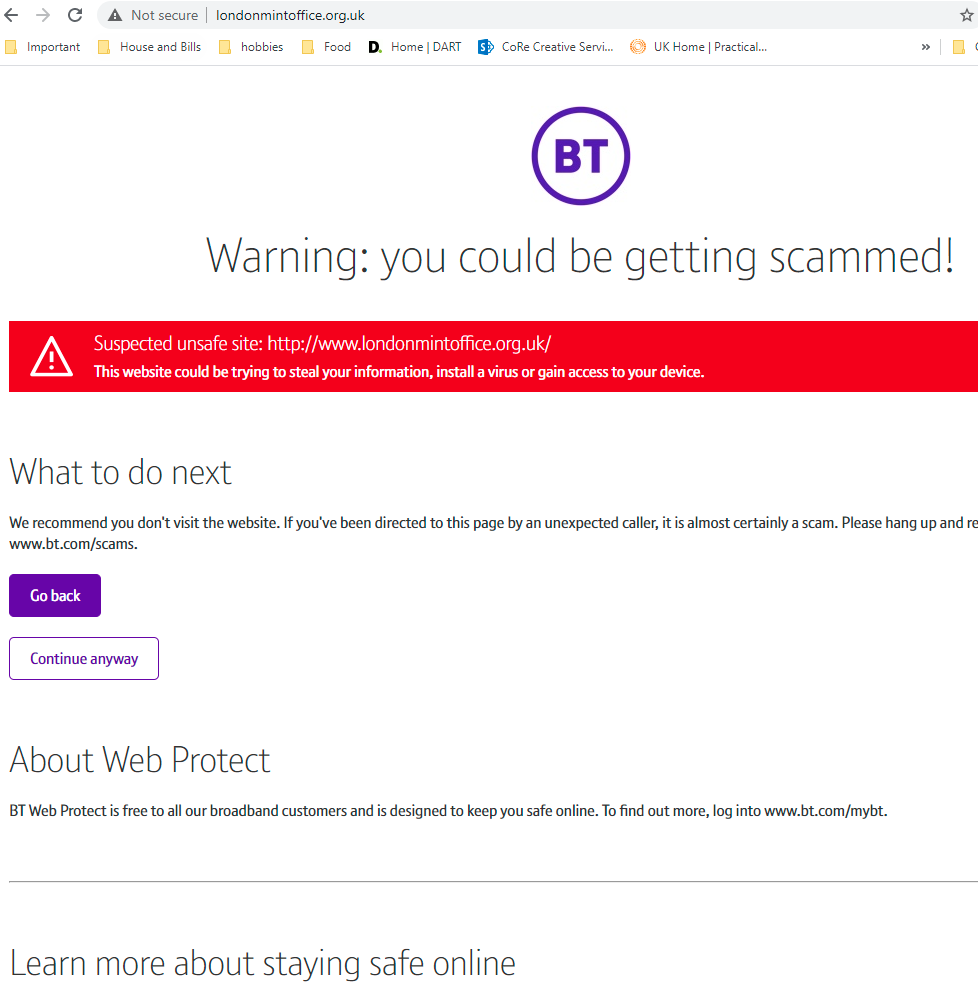Click the Continue anyway button

84,658
